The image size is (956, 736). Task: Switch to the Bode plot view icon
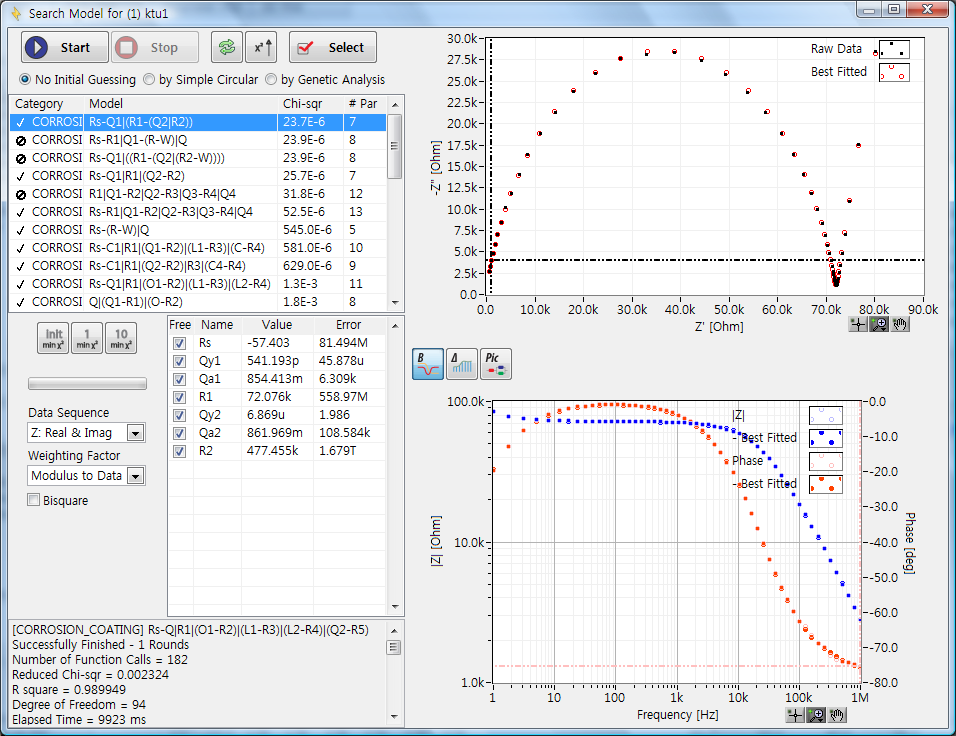(428, 365)
